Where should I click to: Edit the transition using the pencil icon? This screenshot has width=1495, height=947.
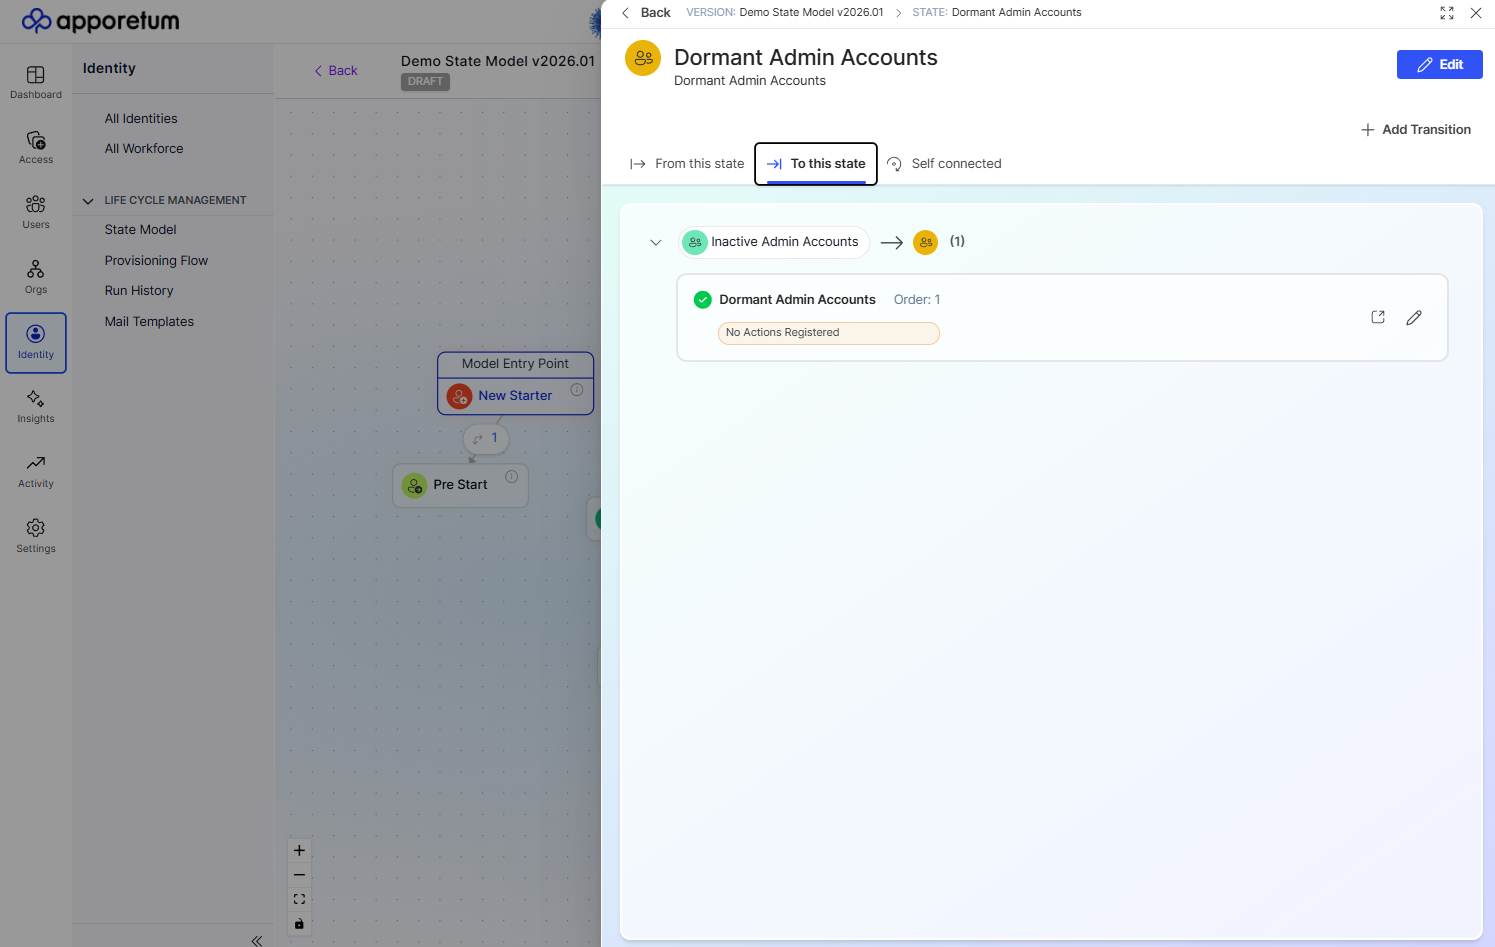[x=1413, y=317]
